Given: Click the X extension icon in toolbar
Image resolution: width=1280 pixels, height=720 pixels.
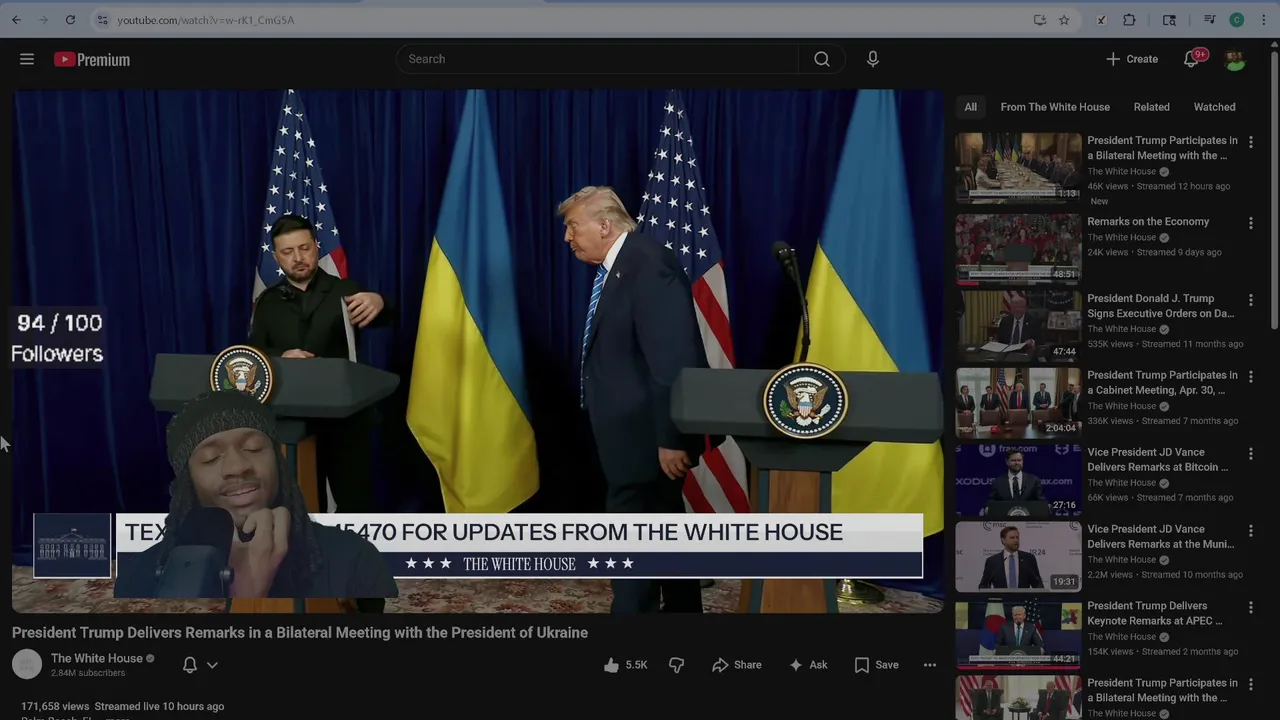Looking at the screenshot, I should pyautogui.click(x=1101, y=20).
